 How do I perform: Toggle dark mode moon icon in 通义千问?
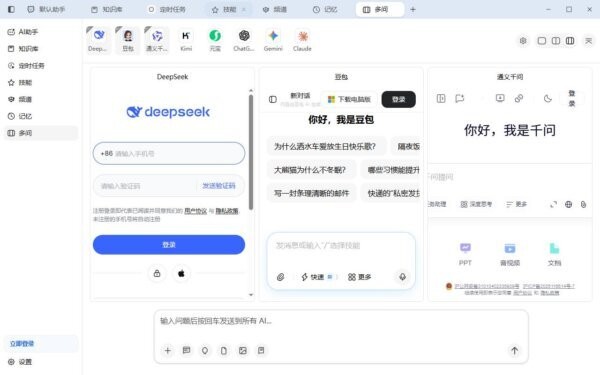coord(548,99)
